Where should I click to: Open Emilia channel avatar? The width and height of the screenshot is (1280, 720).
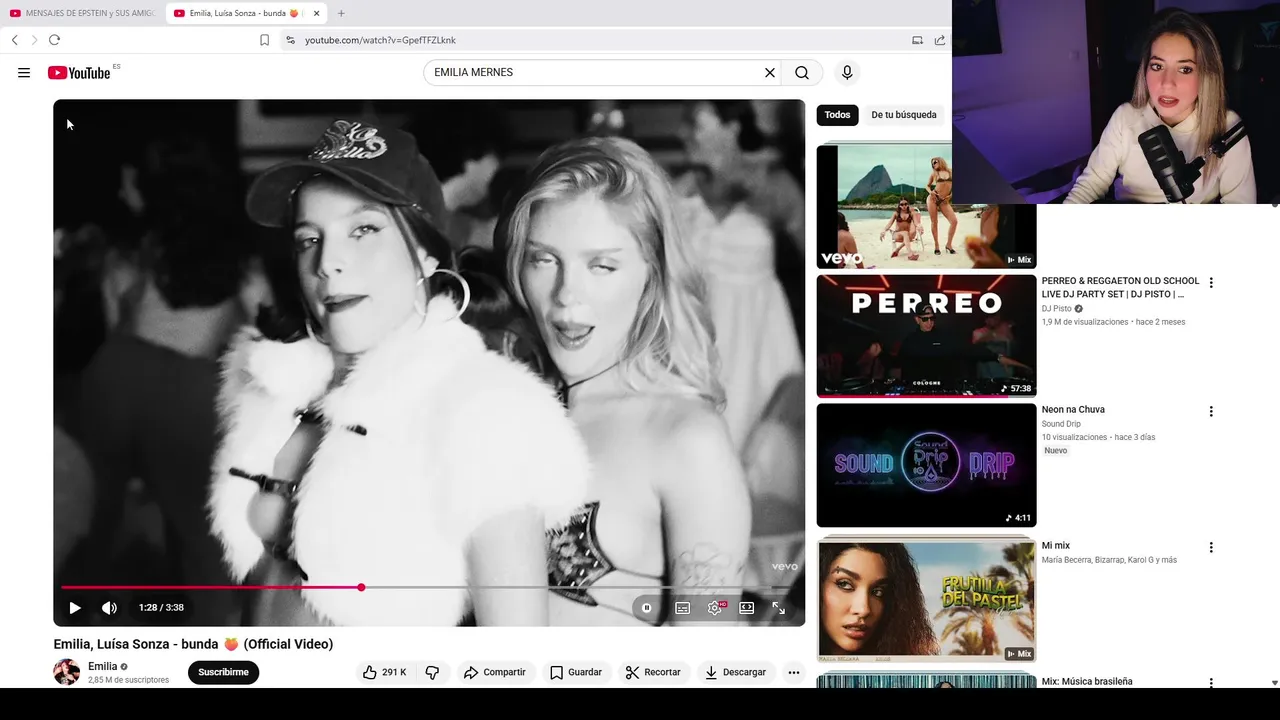(67, 672)
